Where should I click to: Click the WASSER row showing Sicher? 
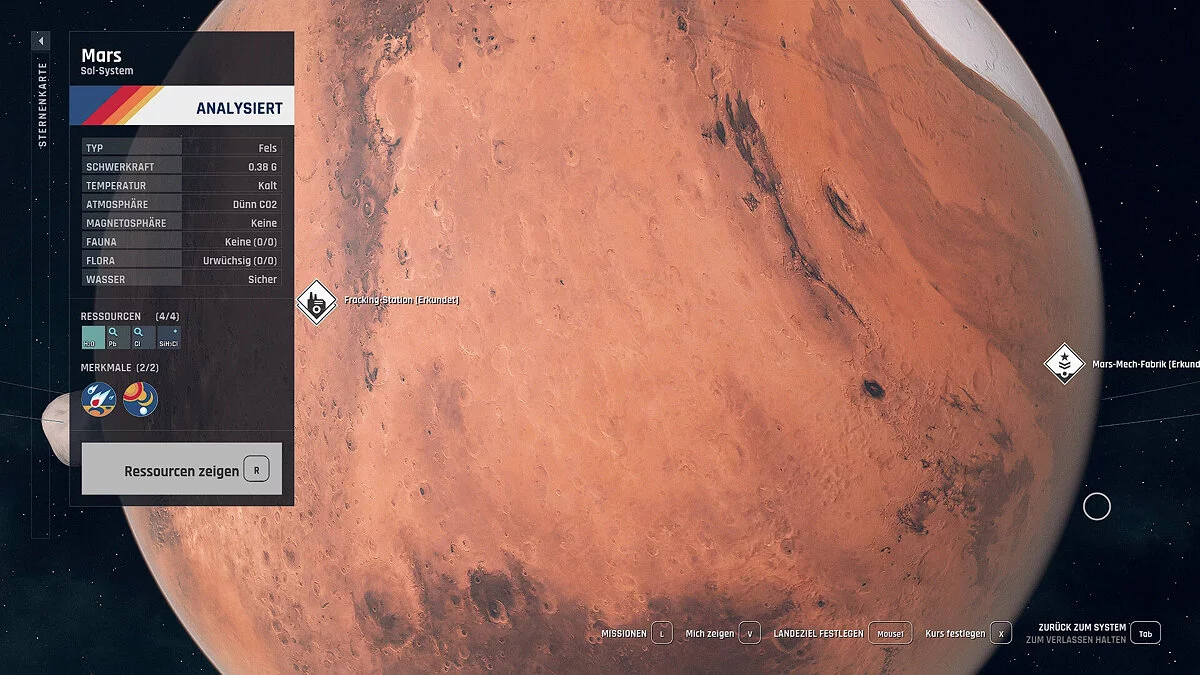pos(182,280)
